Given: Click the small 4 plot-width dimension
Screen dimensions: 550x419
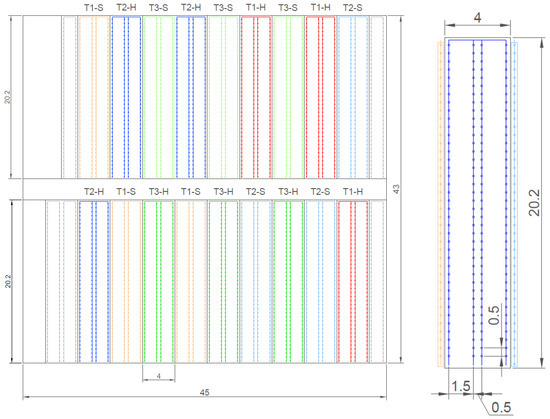Looking at the screenshot, I should 159,376.
